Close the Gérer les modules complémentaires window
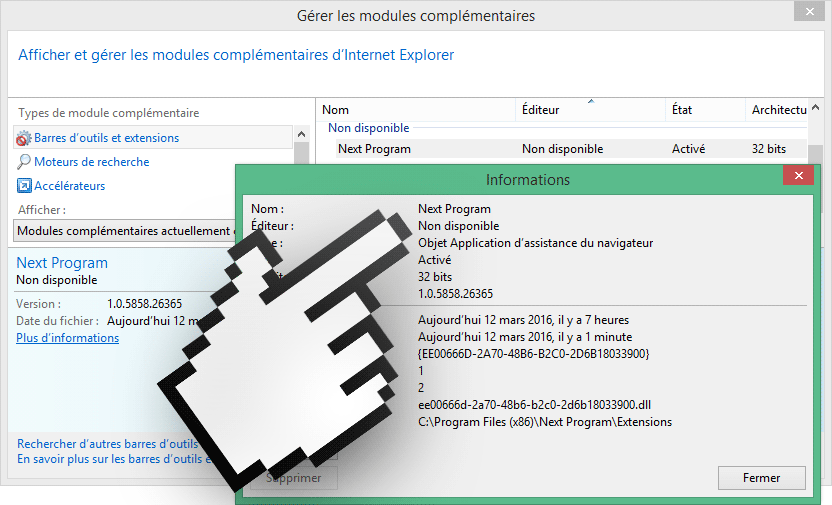The width and height of the screenshot is (832, 505). click(x=809, y=11)
